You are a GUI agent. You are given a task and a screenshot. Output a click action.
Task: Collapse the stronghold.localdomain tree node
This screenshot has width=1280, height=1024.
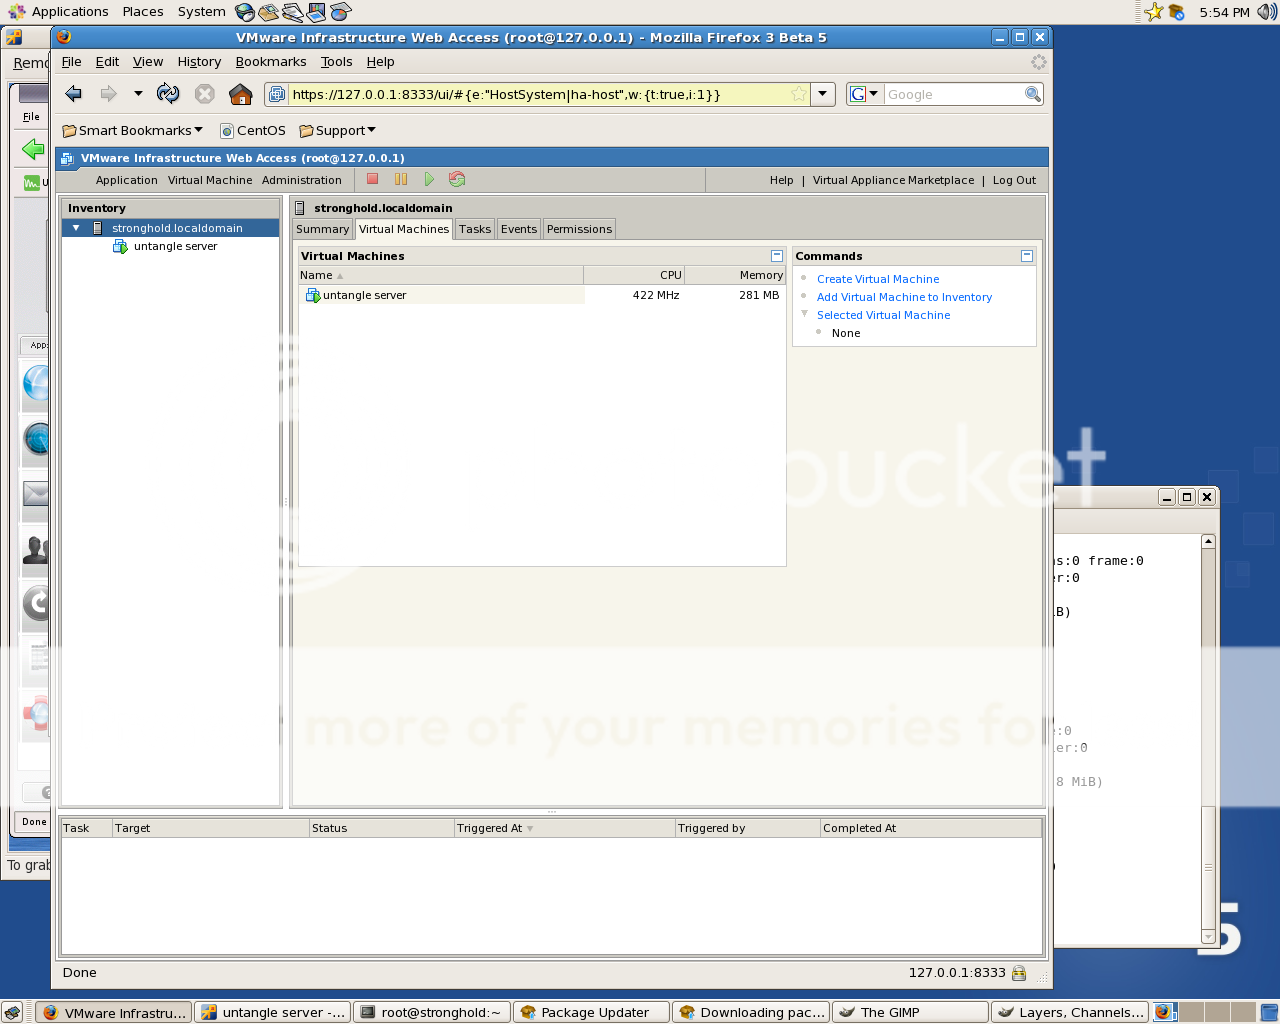[76, 228]
